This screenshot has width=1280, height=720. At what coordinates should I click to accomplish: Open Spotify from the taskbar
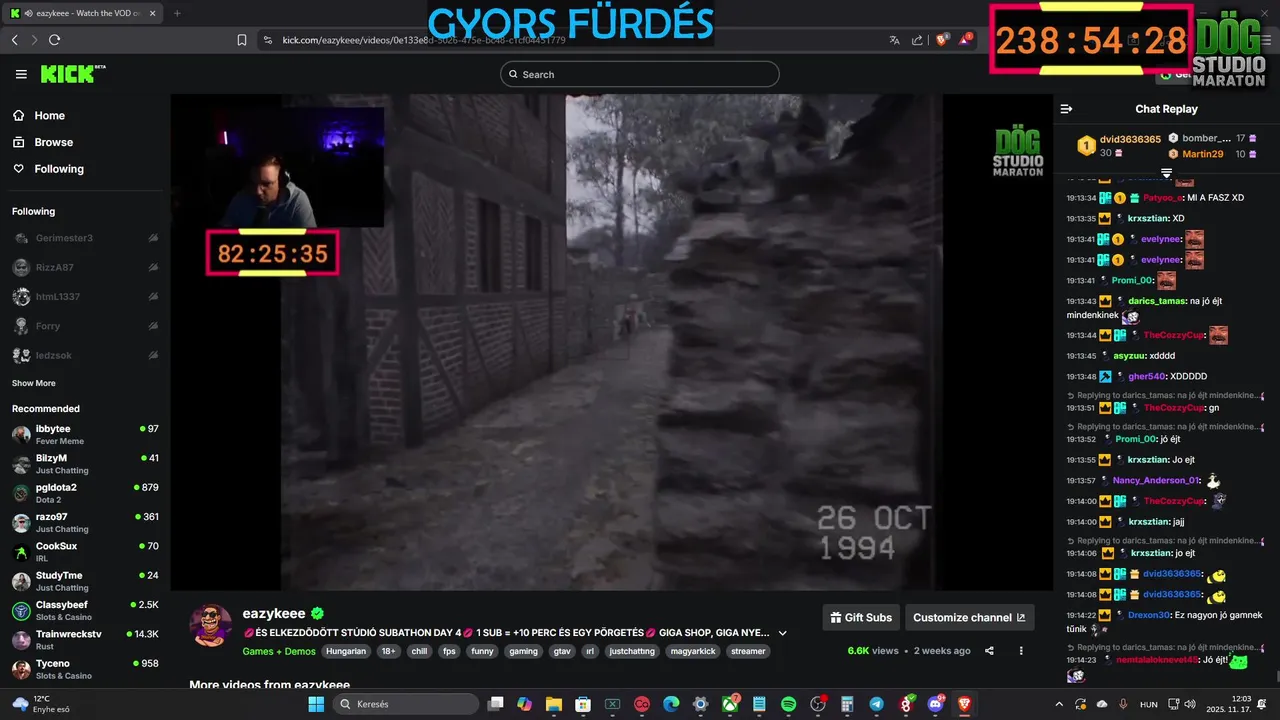click(788, 704)
